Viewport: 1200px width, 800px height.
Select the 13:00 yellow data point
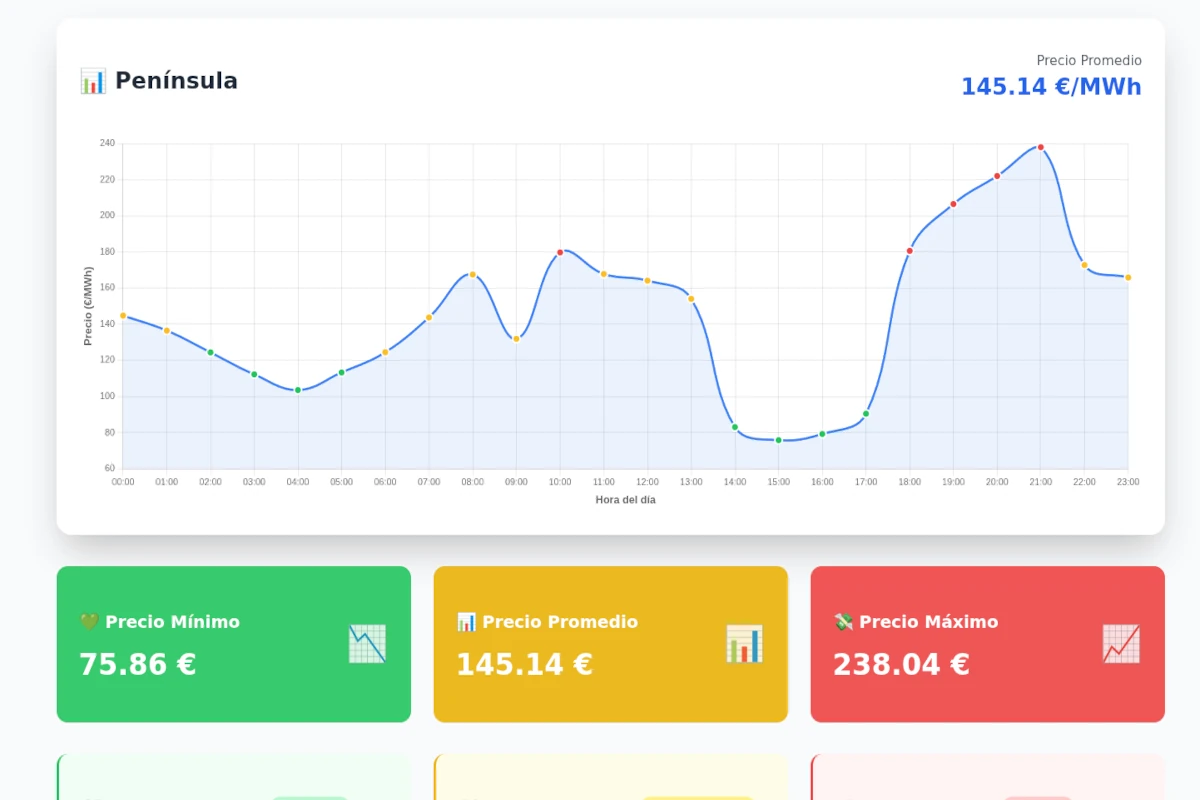(691, 299)
